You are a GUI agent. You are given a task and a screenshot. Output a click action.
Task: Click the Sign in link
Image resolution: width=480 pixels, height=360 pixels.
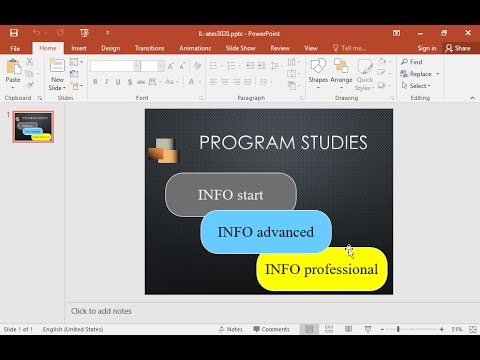click(x=427, y=48)
